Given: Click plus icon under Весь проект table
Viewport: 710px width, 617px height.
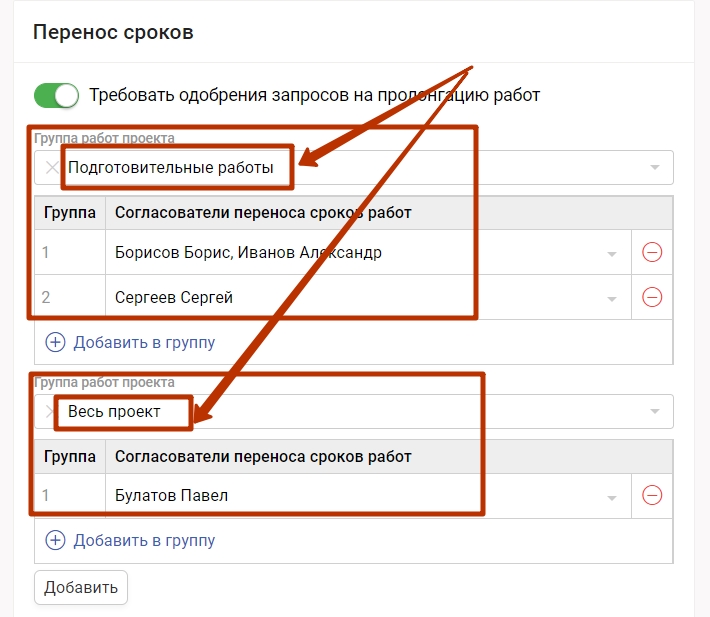Looking at the screenshot, I should [x=55, y=540].
